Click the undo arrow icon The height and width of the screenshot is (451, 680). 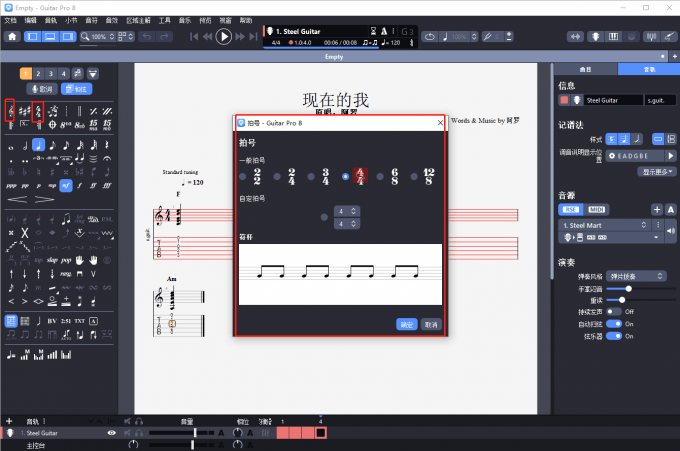pos(147,36)
